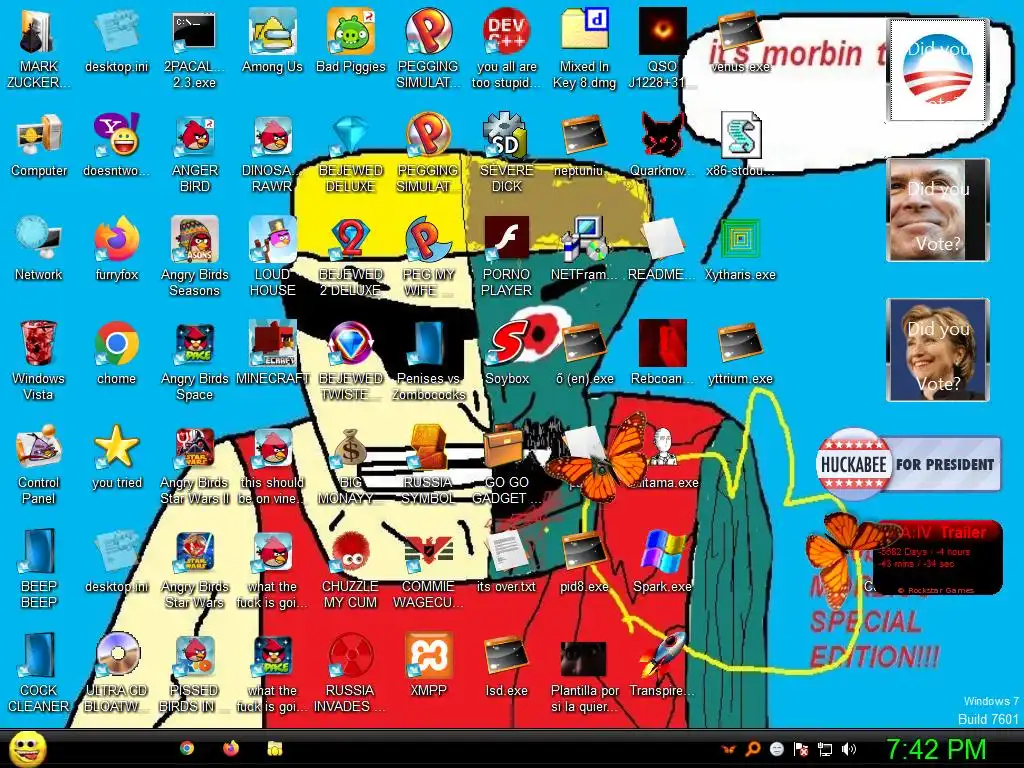Open the GO GO GADGET briefcase shortcut
This screenshot has height=768, width=1024.
tap(507, 464)
